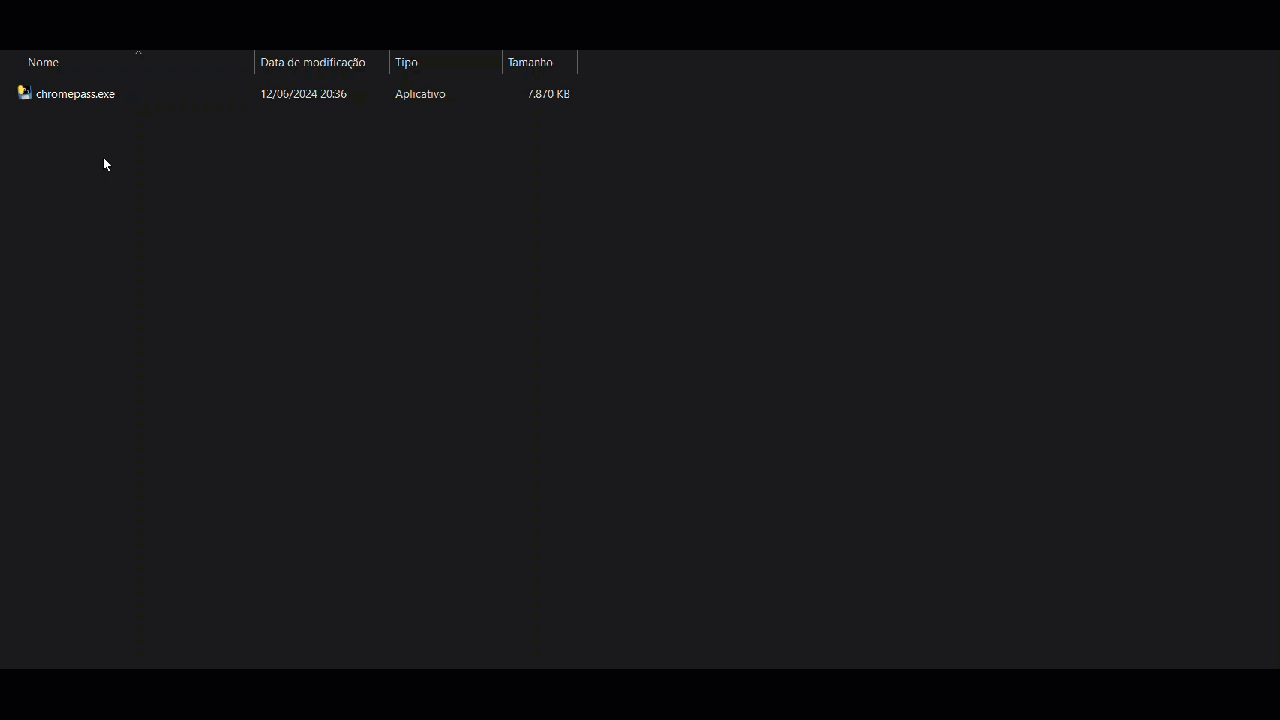Click the black bar above column headers
The image size is (1280, 720).
point(640,24)
